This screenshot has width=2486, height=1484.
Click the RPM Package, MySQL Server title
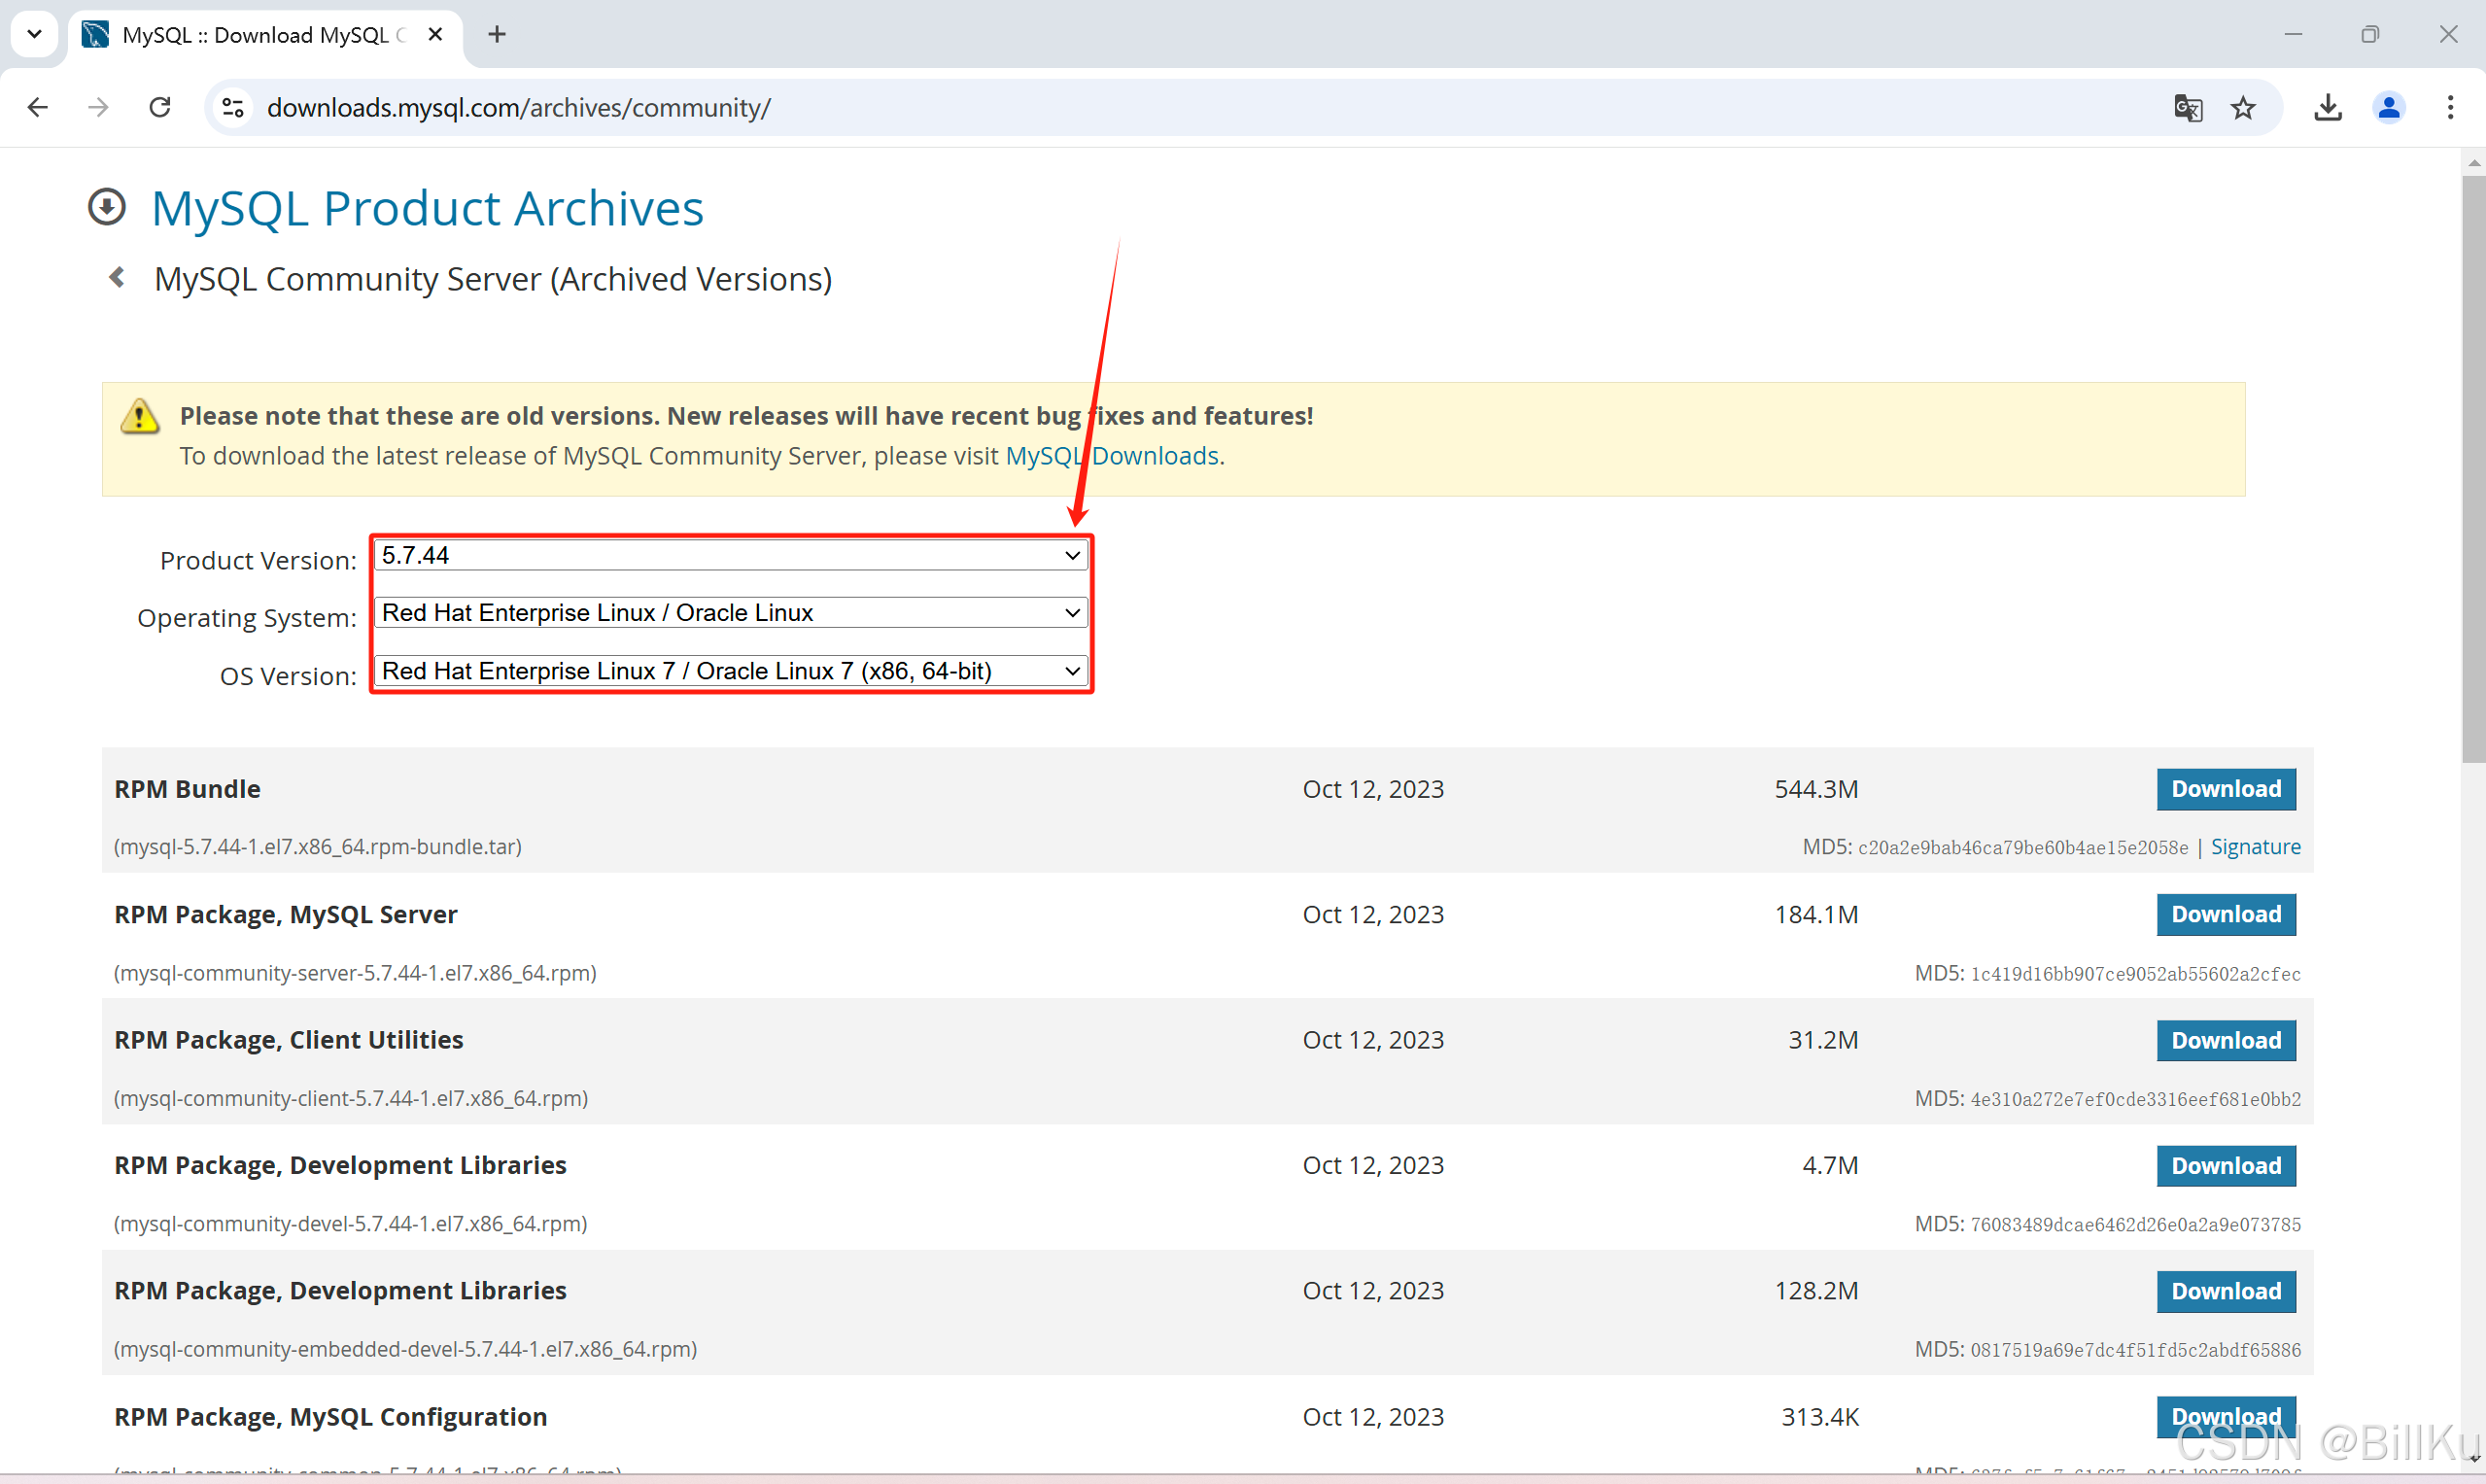point(286,914)
